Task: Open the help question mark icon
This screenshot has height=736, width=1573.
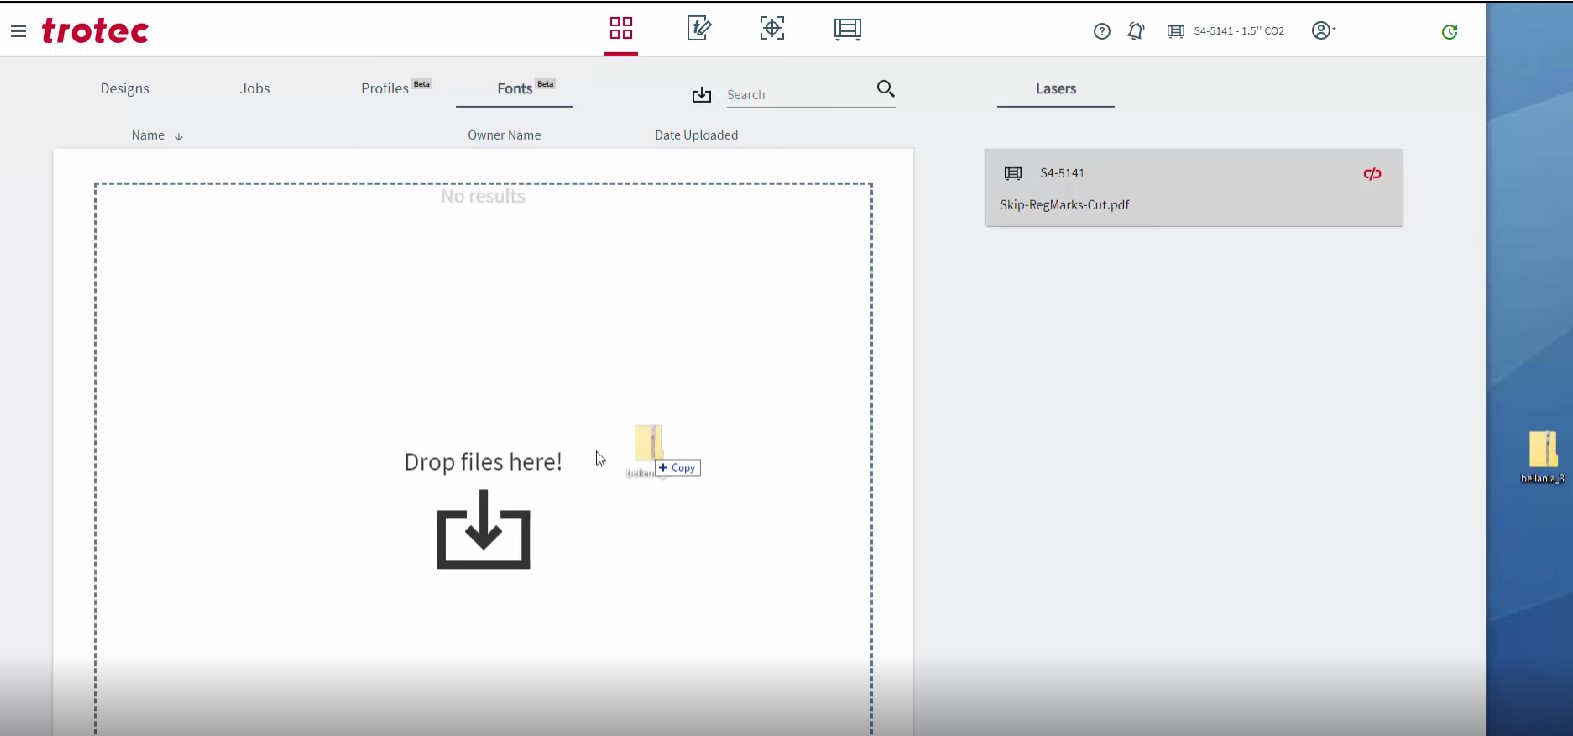Action: pyautogui.click(x=1102, y=31)
